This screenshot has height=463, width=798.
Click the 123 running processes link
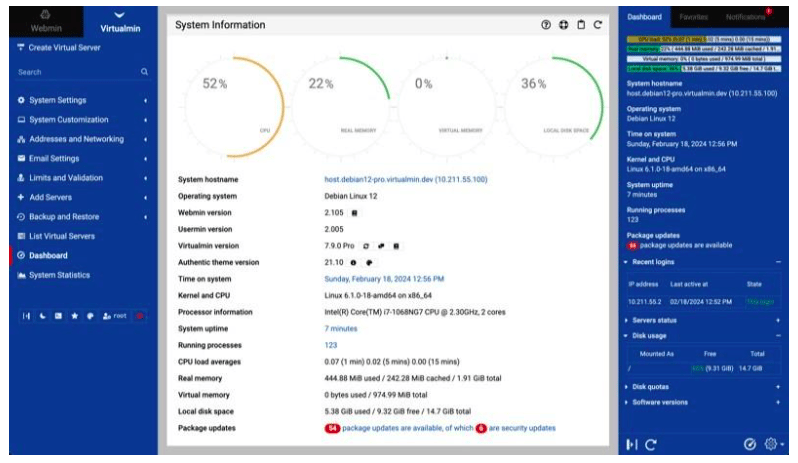coord(331,345)
